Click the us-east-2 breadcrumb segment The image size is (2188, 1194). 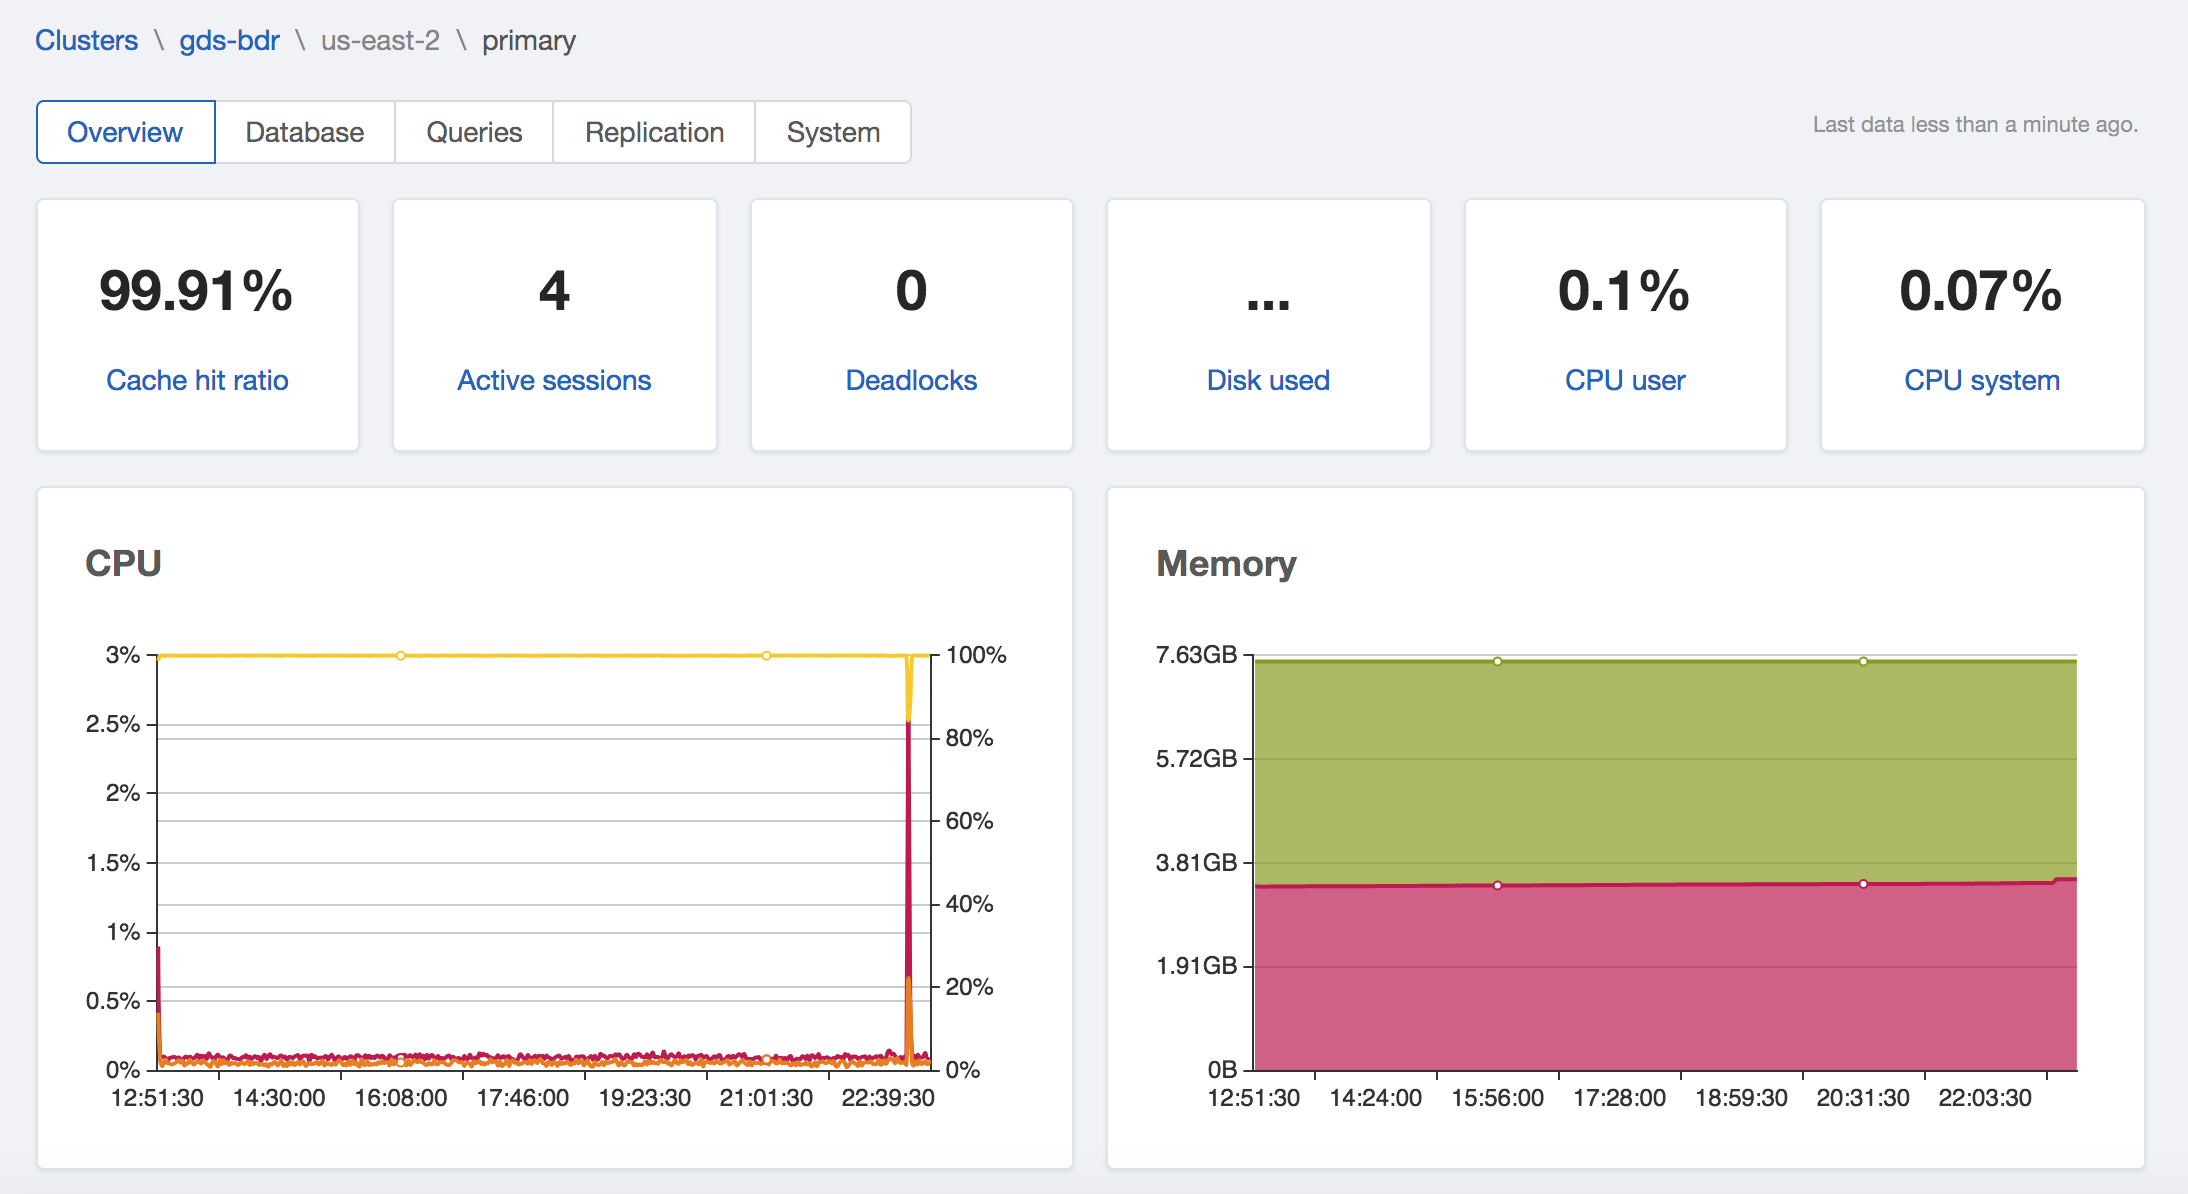pyautogui.click(x=380, y=41)
